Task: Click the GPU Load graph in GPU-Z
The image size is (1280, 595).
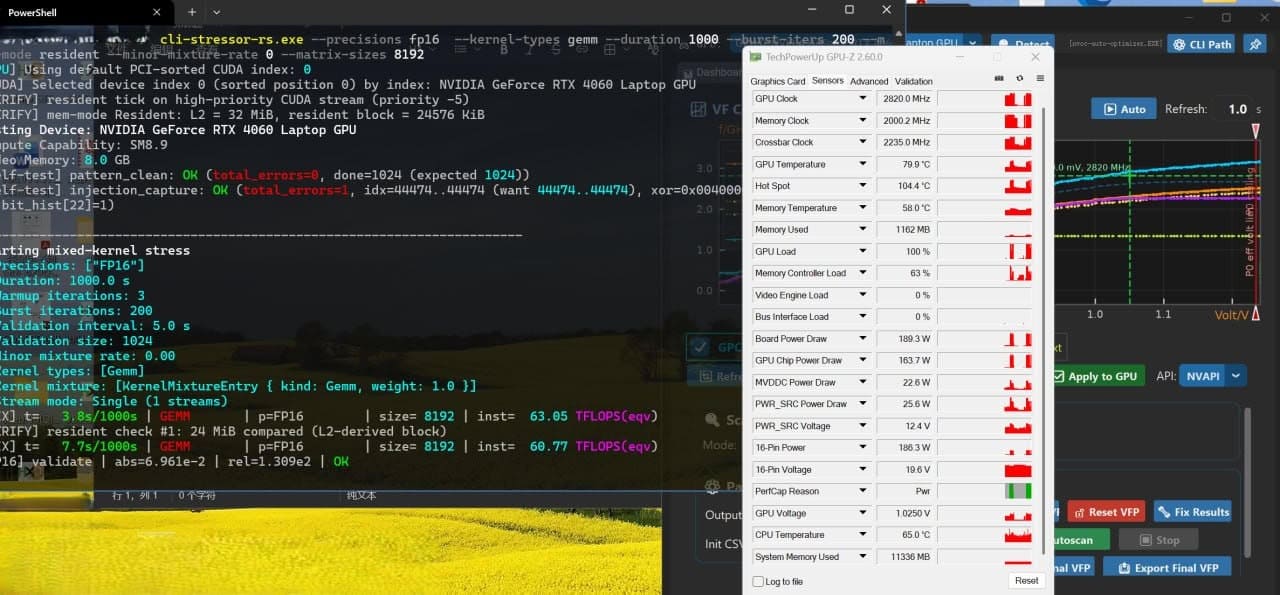Action: pos(985,252)
